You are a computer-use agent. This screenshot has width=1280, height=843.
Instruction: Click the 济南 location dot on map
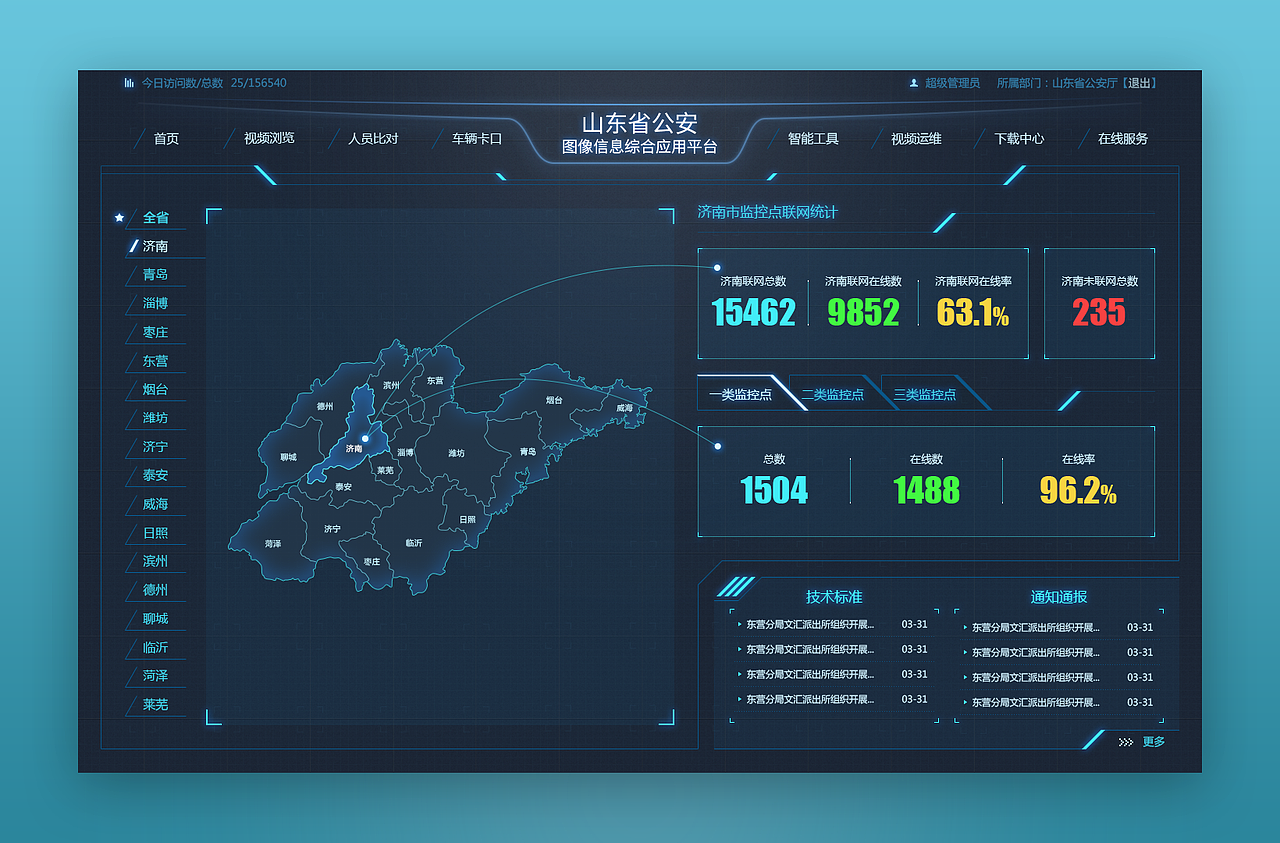click(x=365, y=438)
